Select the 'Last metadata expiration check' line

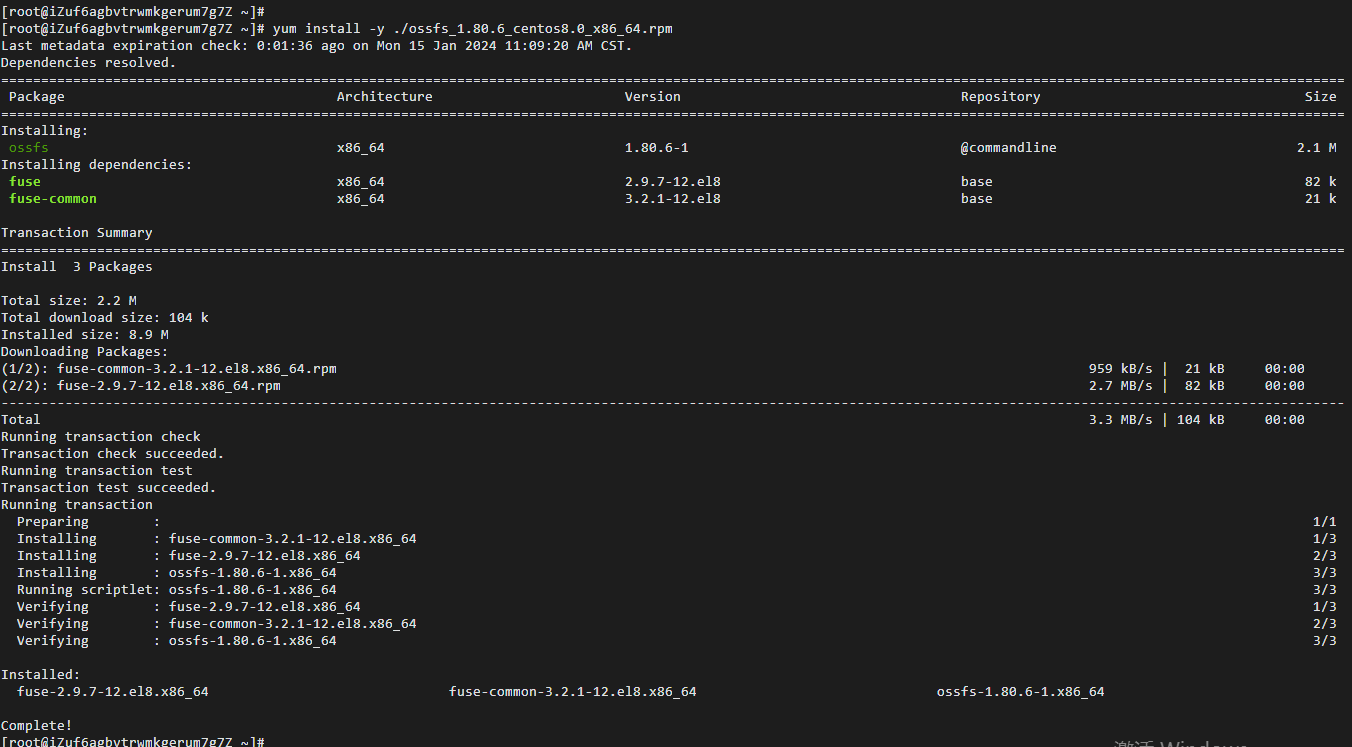[317, 45]
